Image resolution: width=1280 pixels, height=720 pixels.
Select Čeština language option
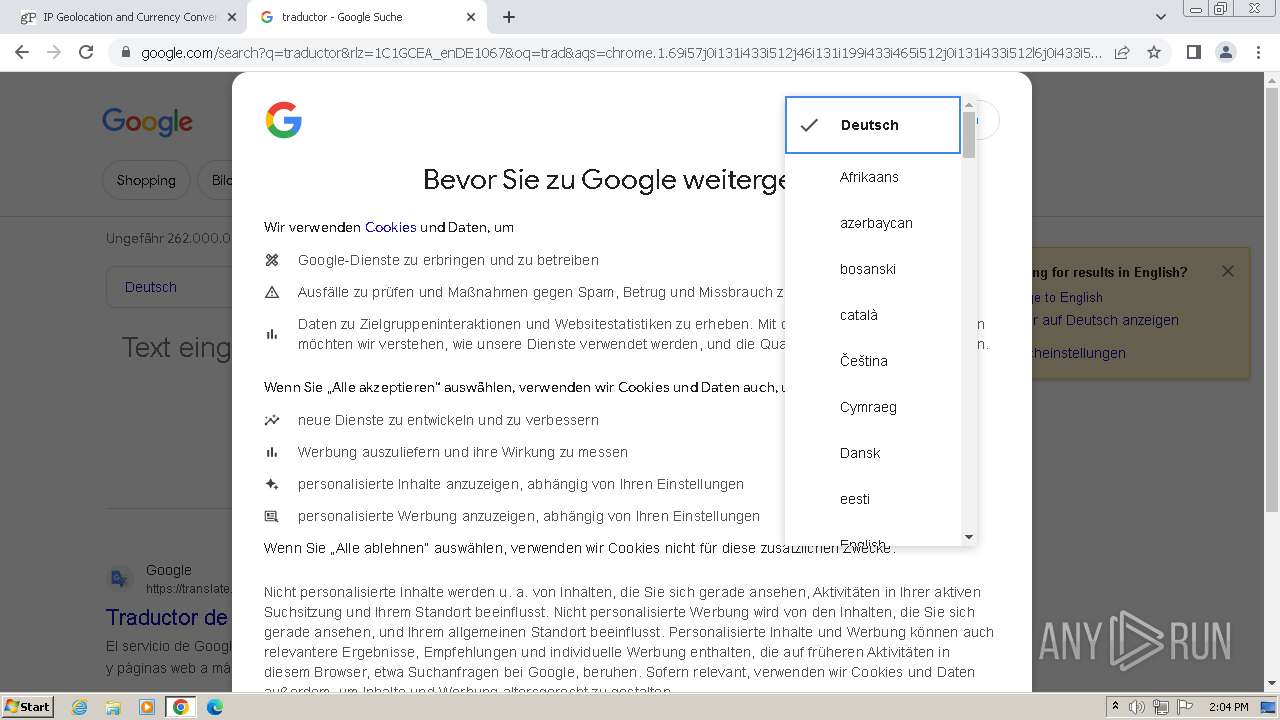click(x=872, y=361)
